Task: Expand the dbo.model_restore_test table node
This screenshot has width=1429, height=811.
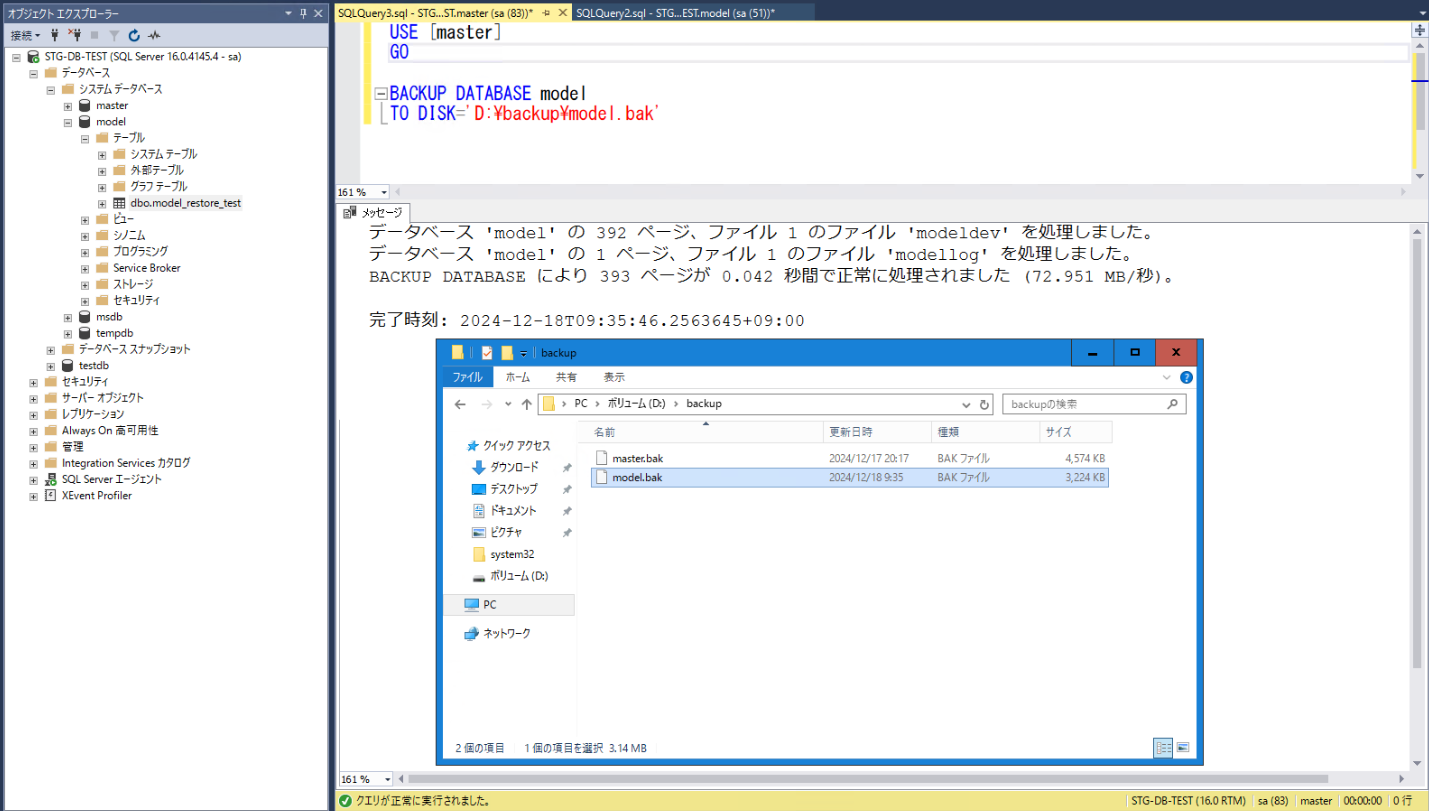Action: (102, 203)
